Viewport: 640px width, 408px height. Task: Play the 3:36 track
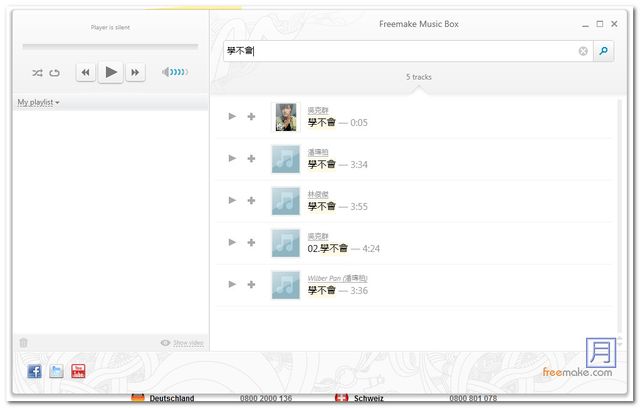(x=232, y=284)
